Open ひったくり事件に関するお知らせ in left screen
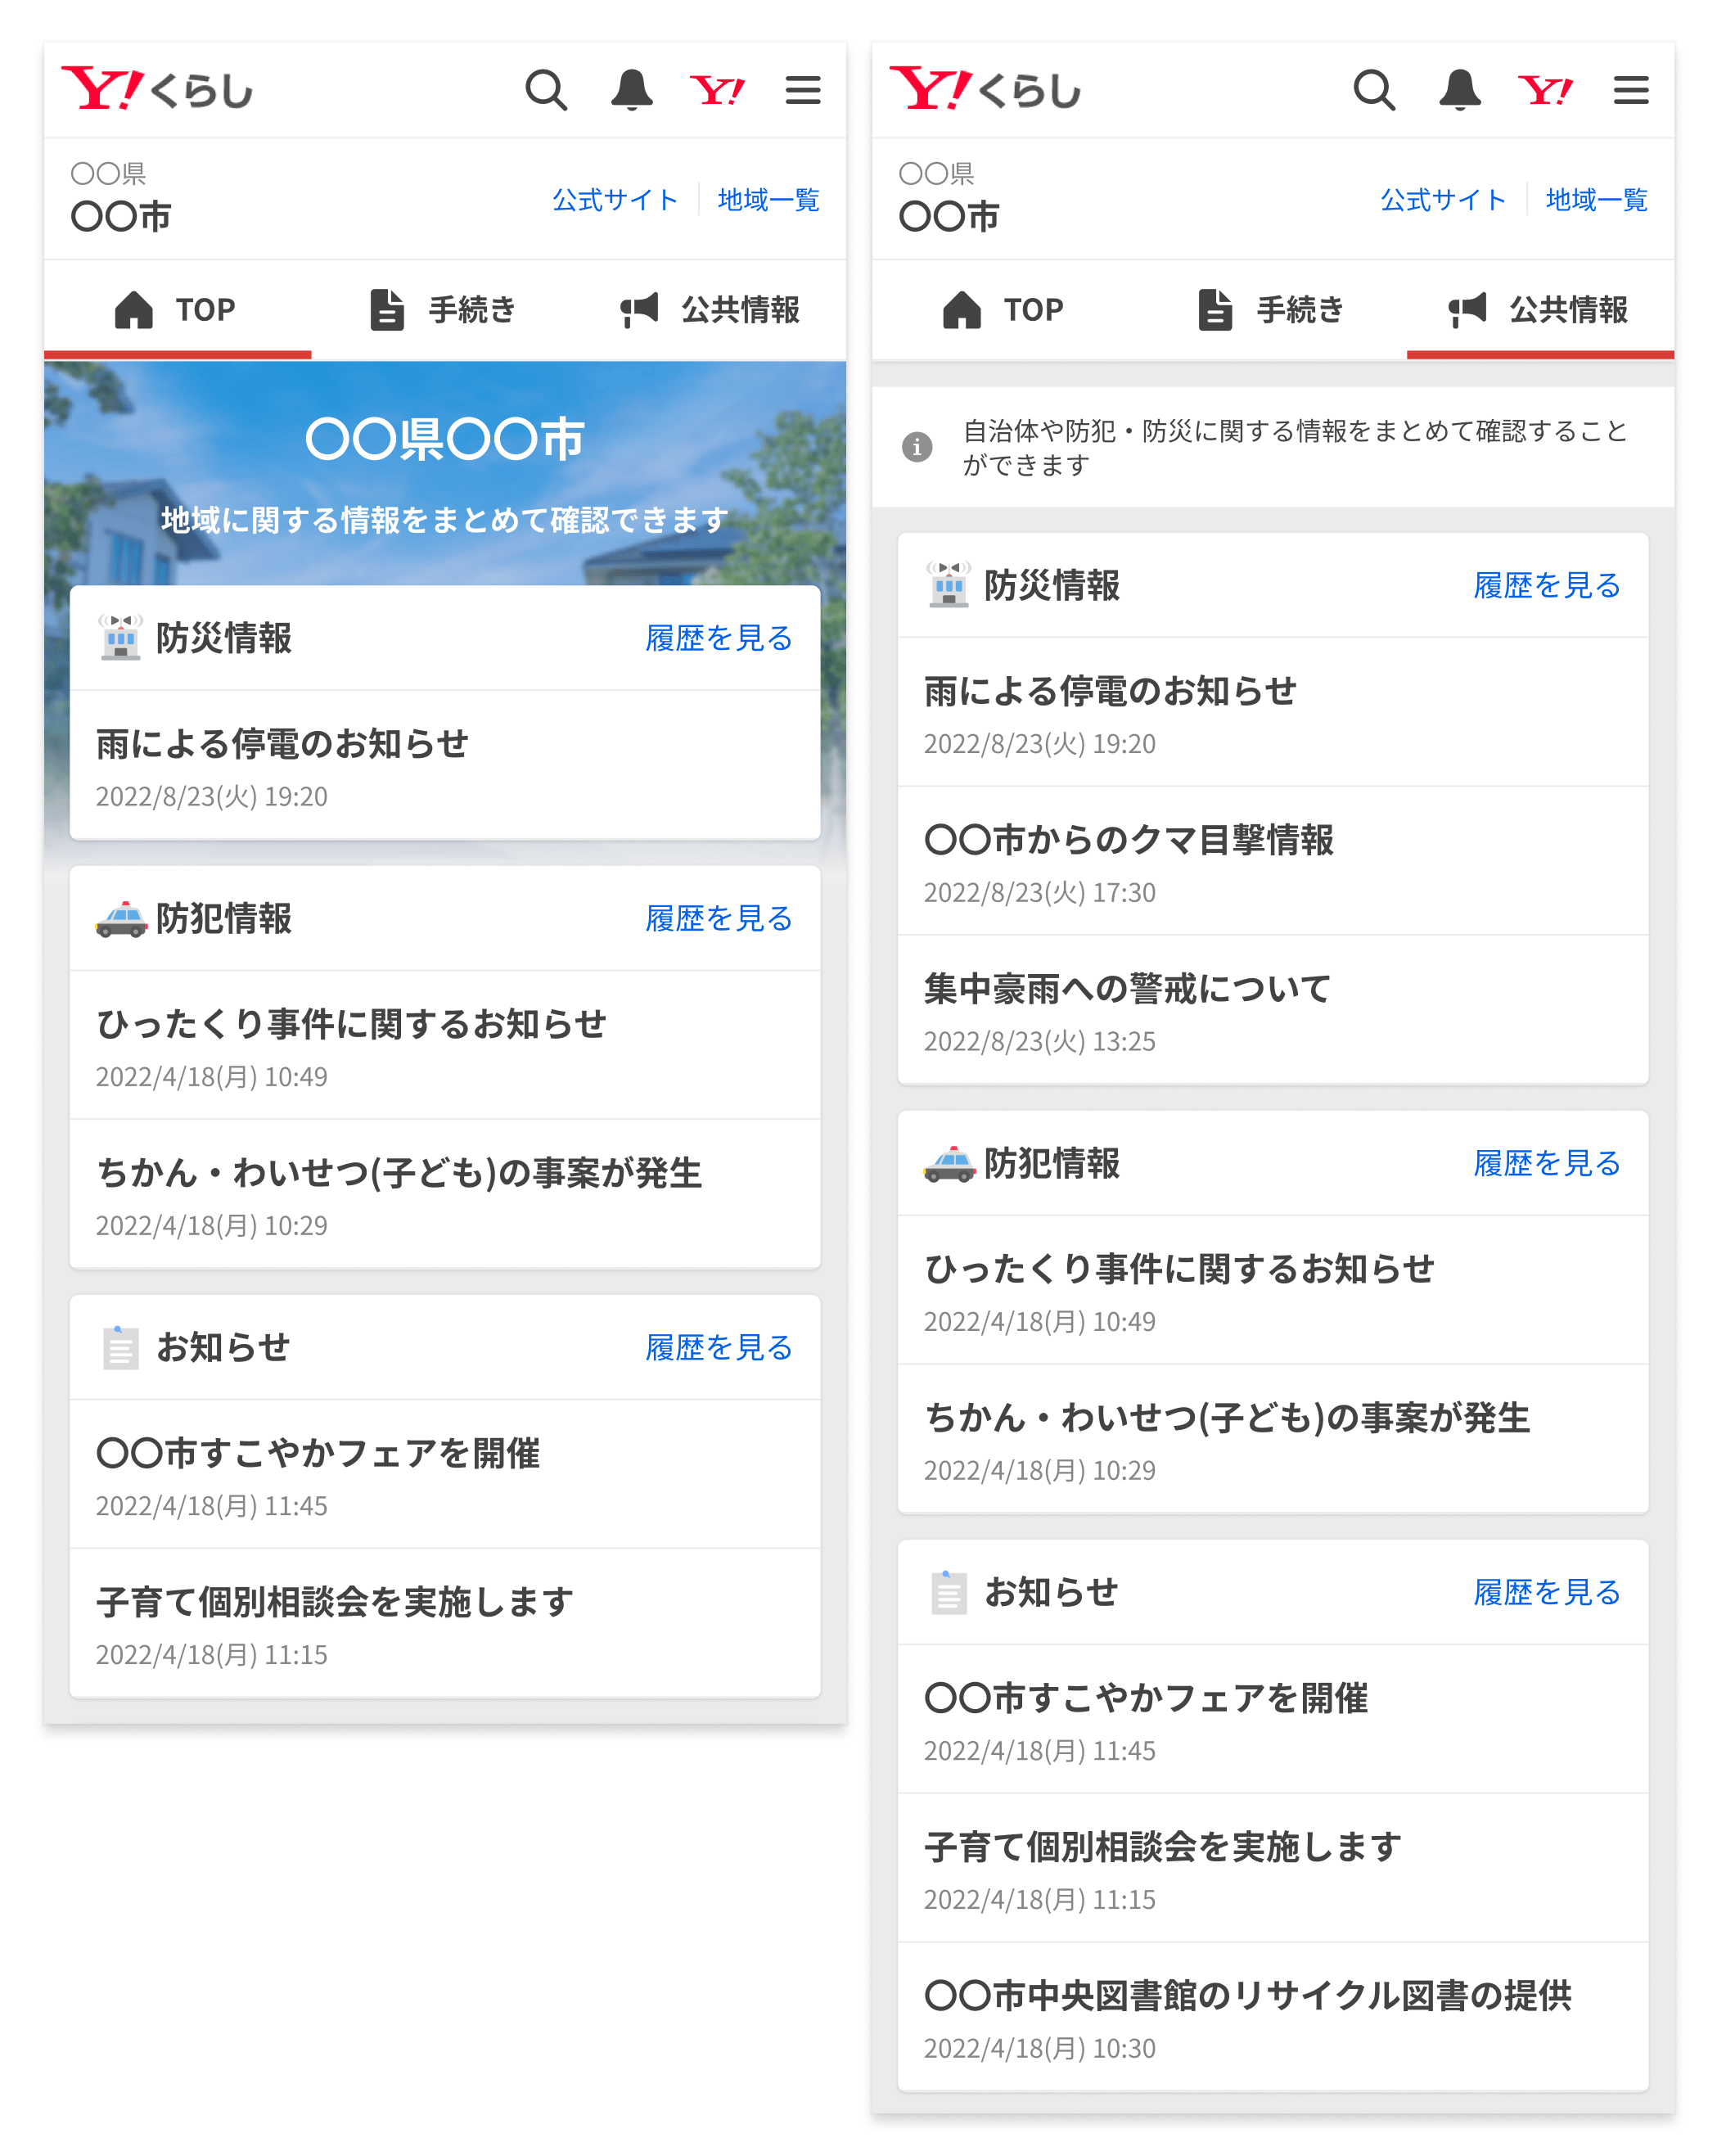This screenshot has height=2156, width=1717. pyautogui.click(x=445, y=1045)
